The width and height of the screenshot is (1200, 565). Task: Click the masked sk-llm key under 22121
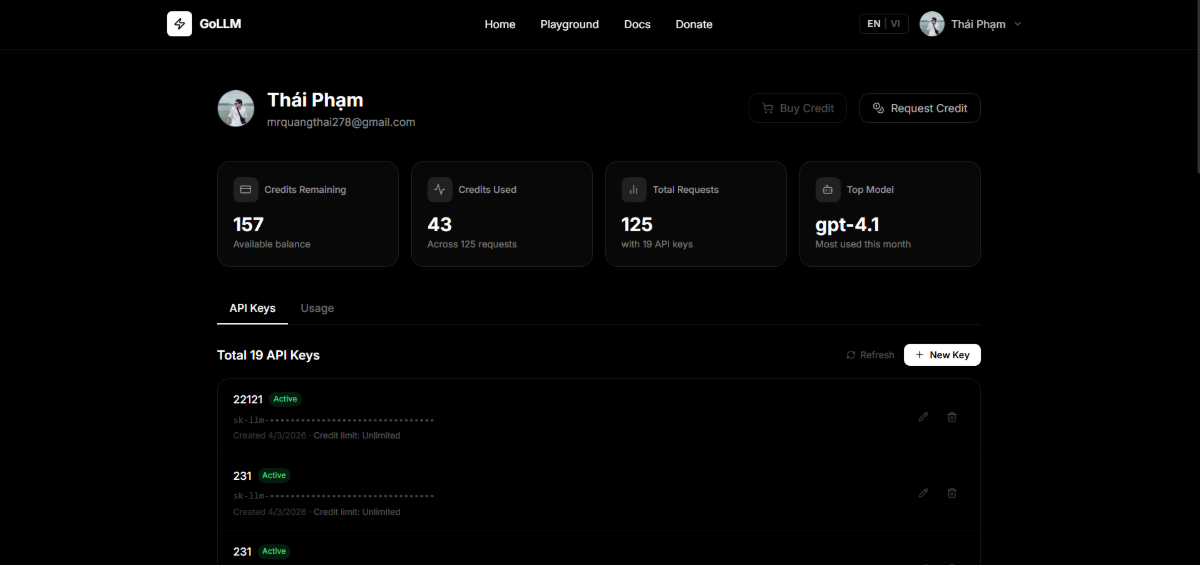333,420
